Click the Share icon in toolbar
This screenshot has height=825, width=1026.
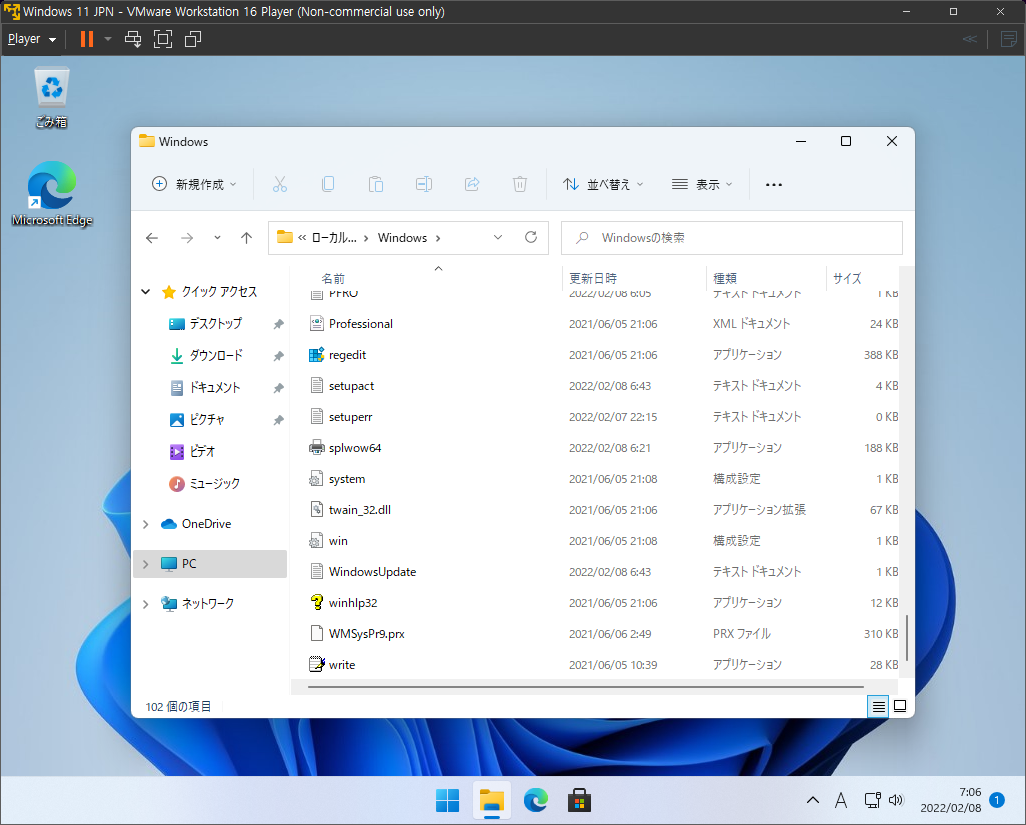pos(472,184)
